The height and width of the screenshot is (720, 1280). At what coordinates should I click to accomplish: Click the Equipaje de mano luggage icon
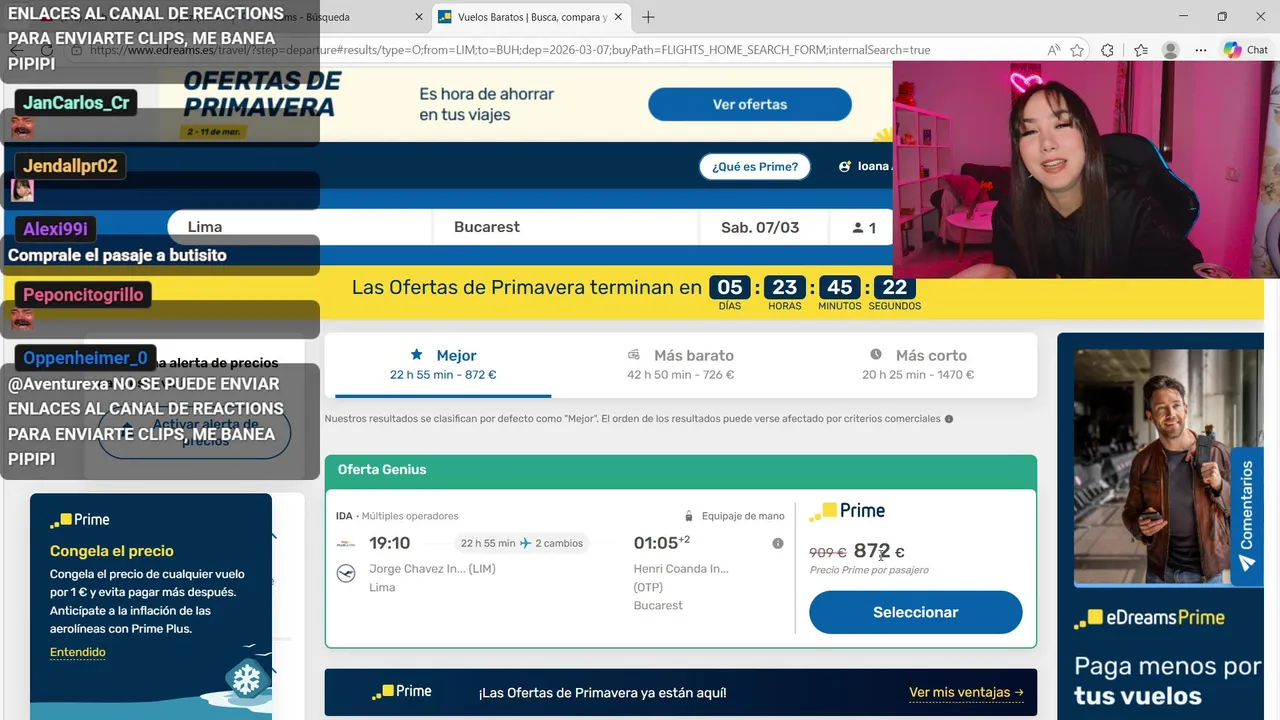pos(689,516)
